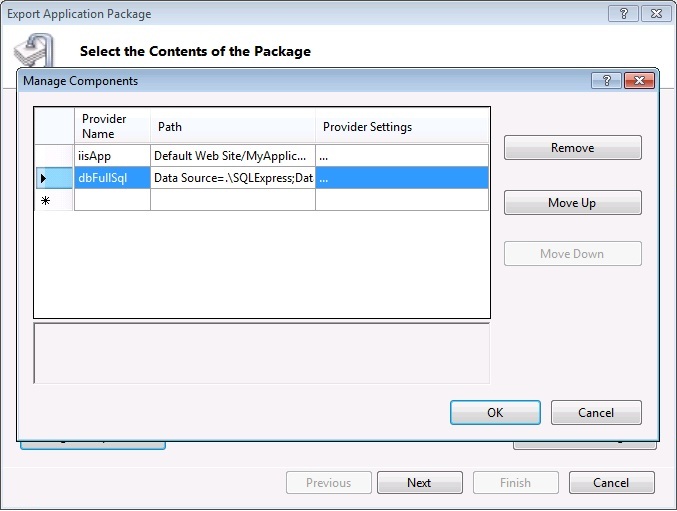Confirm with the OK button
The width and height of the screenshot is (677, 511).
(x=495, y=413)
